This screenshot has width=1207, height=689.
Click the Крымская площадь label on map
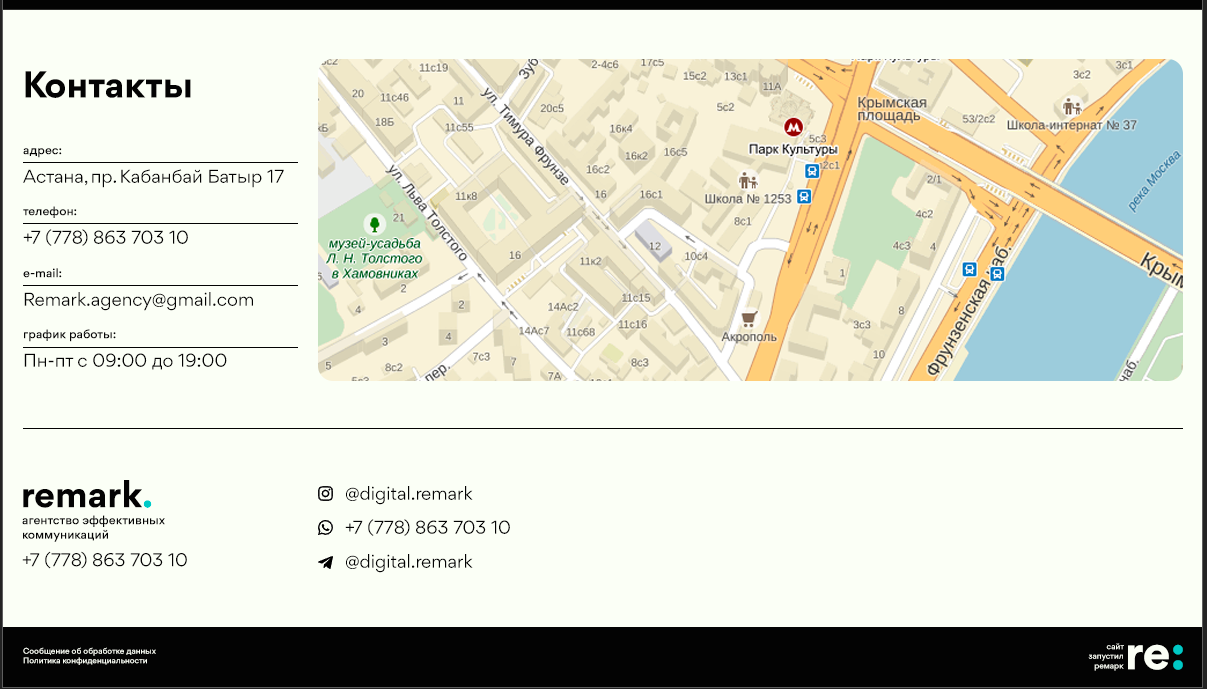click(892, 109)
